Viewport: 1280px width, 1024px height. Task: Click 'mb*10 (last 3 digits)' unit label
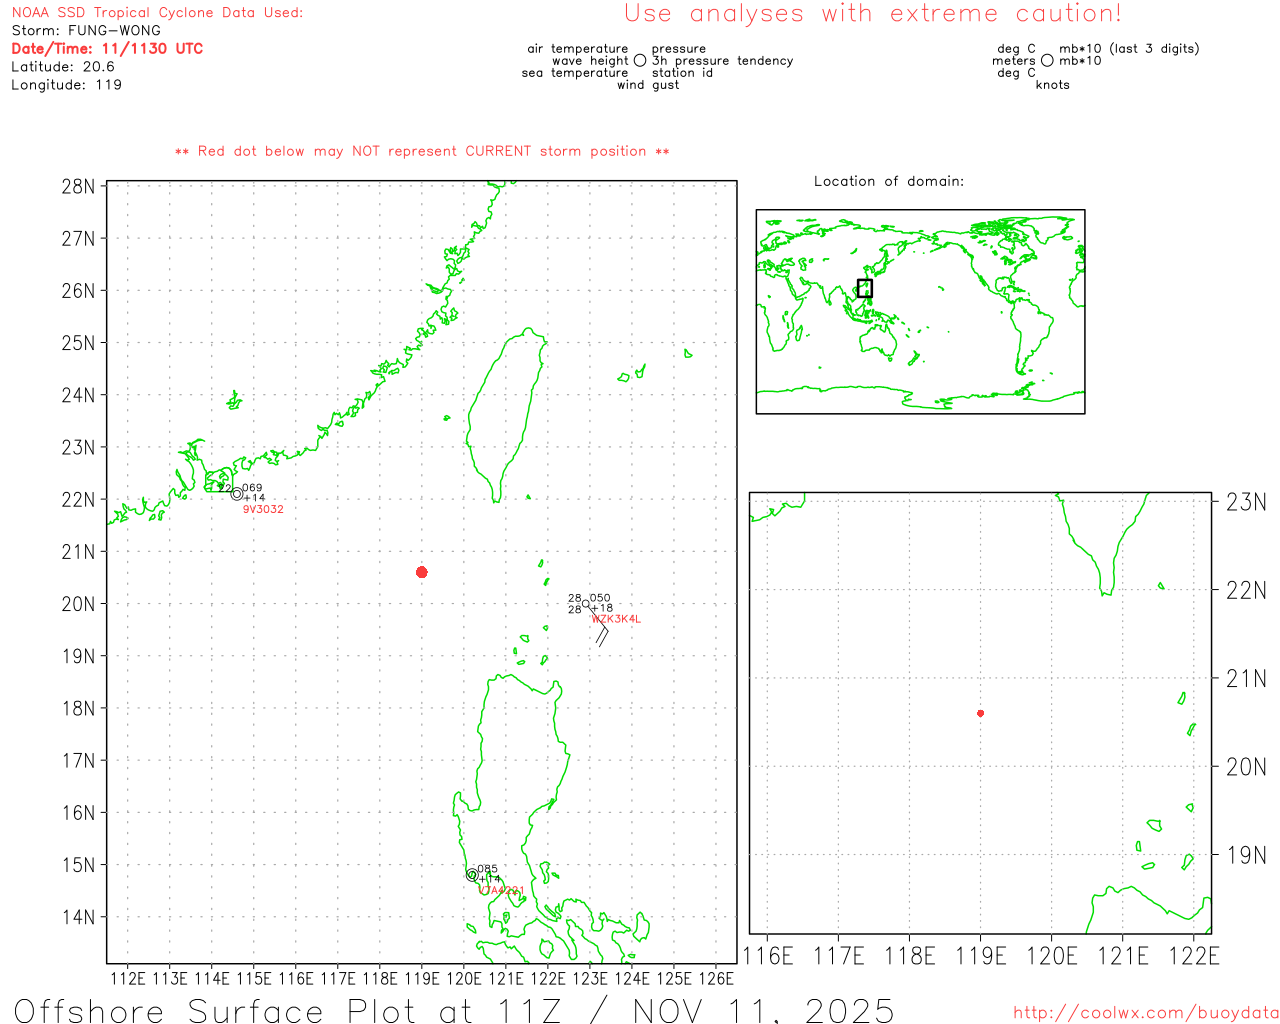tap(1129, 49)
